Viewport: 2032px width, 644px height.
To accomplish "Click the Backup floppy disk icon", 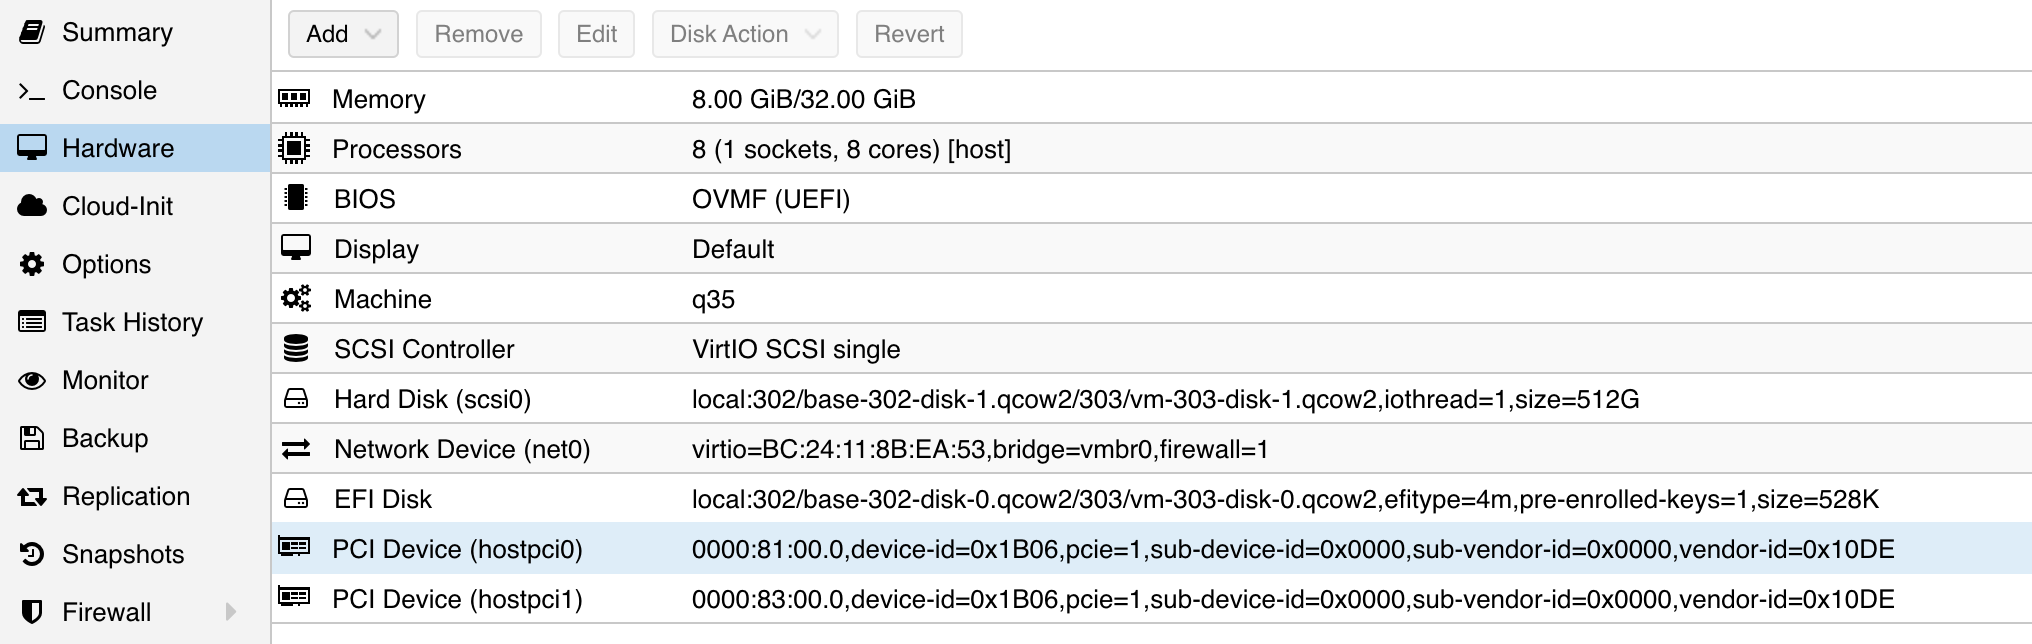I will pos(32,438).
